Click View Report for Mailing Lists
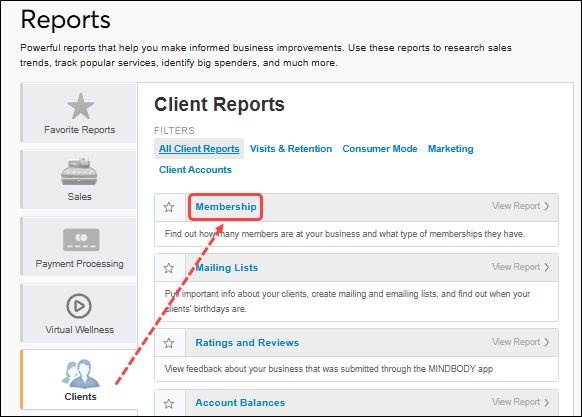This screenshot has width=582, height=417. click(x=516, y=267)
